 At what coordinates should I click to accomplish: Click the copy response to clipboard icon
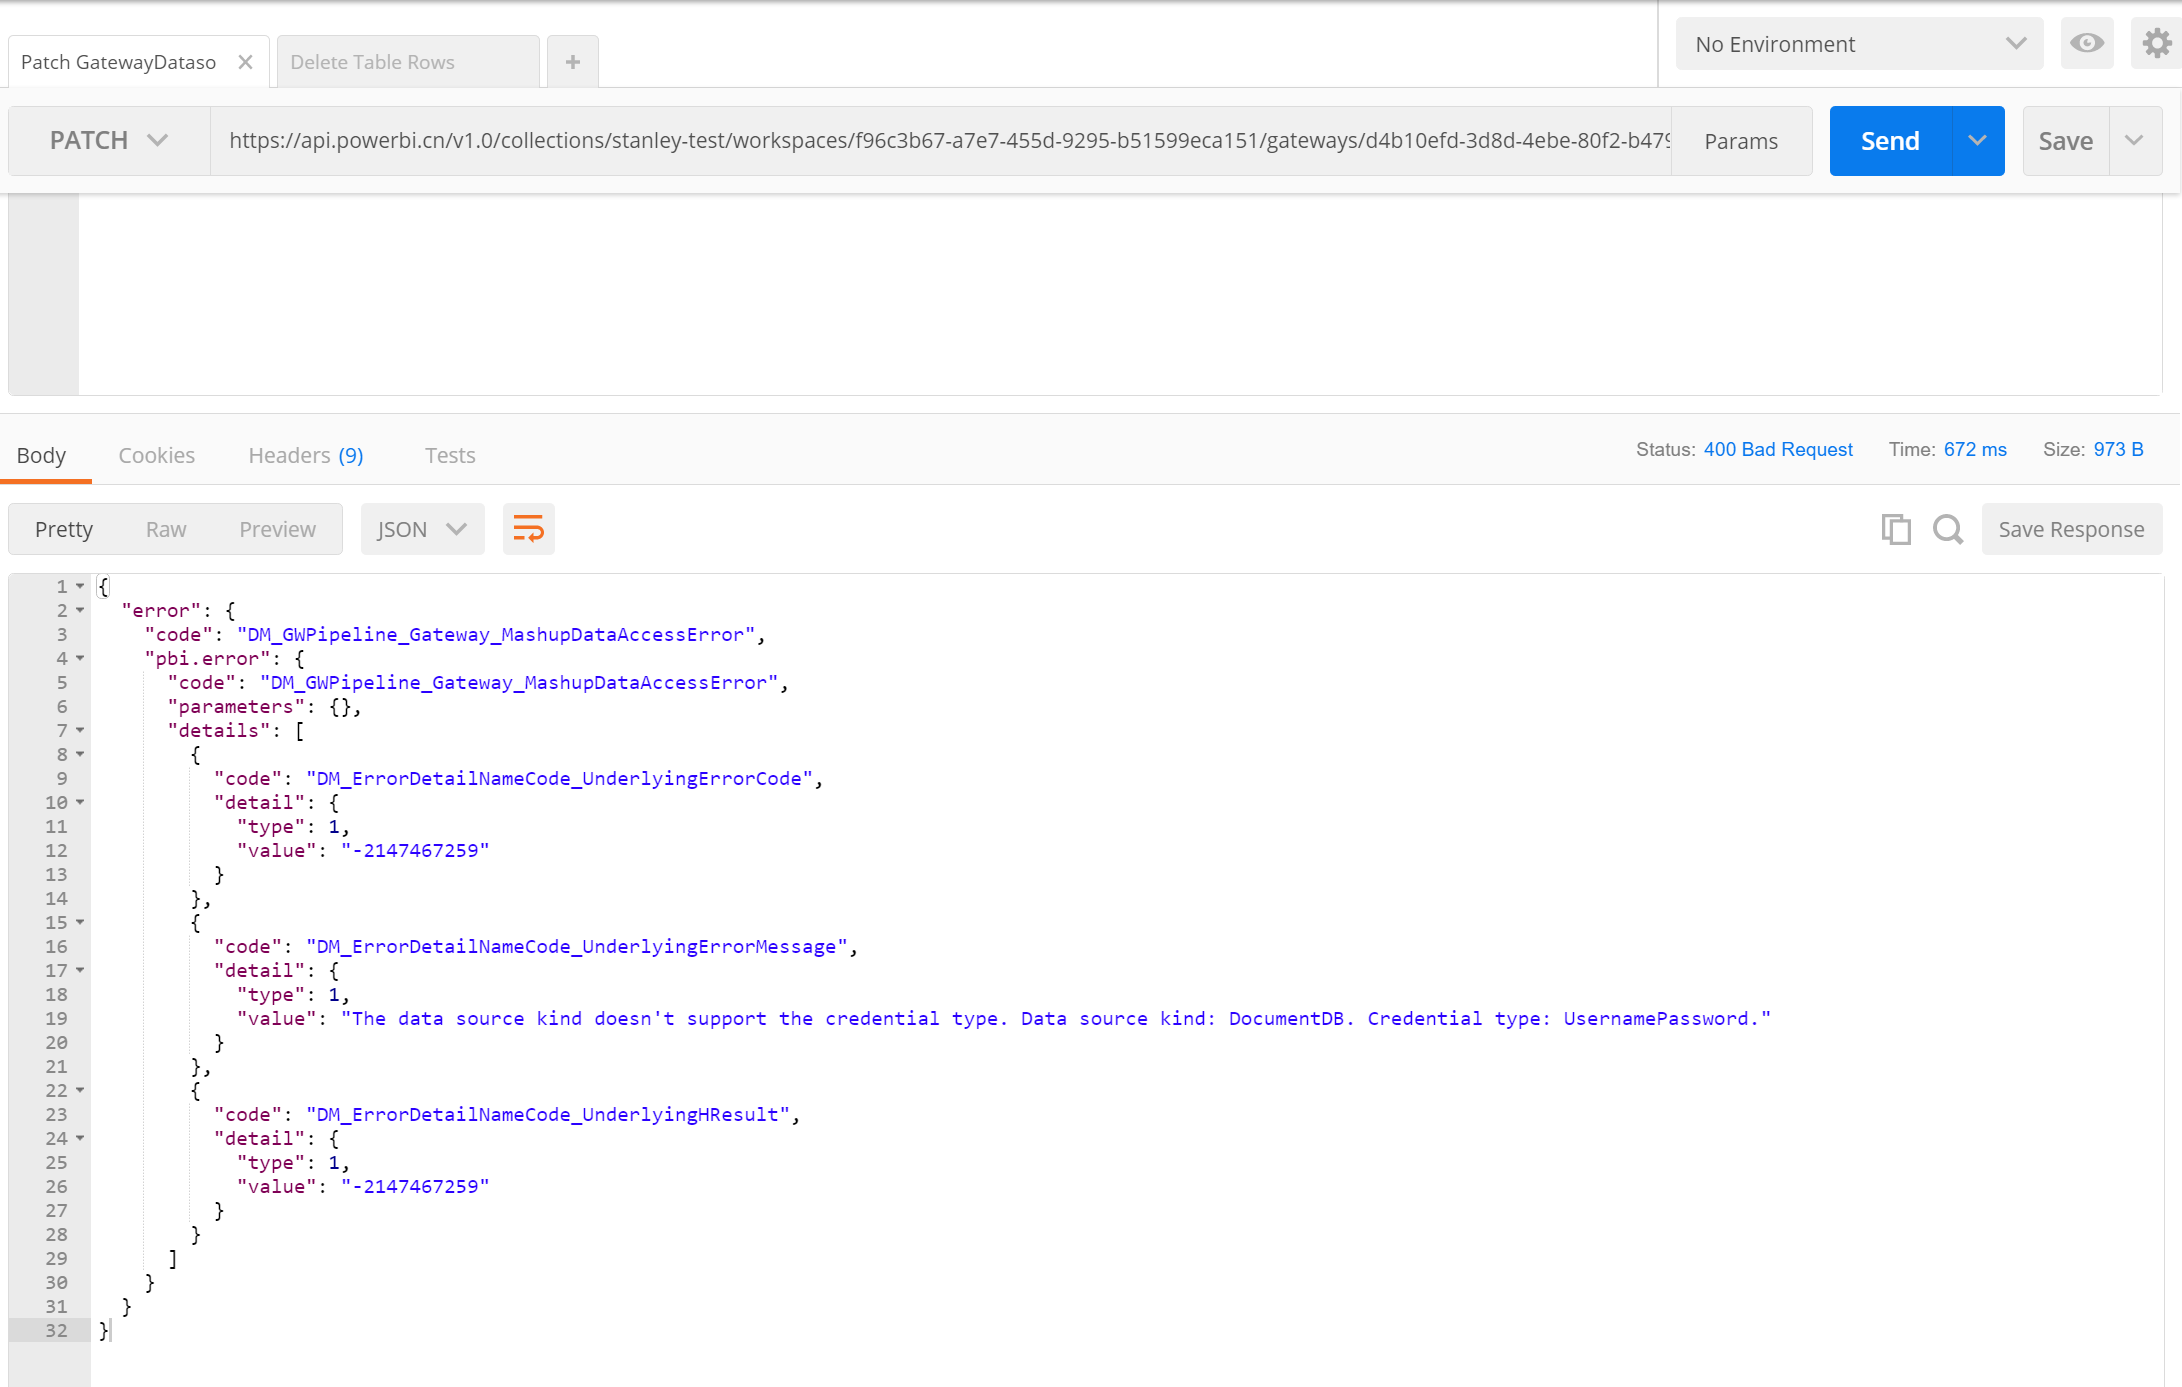point(1895,529)
